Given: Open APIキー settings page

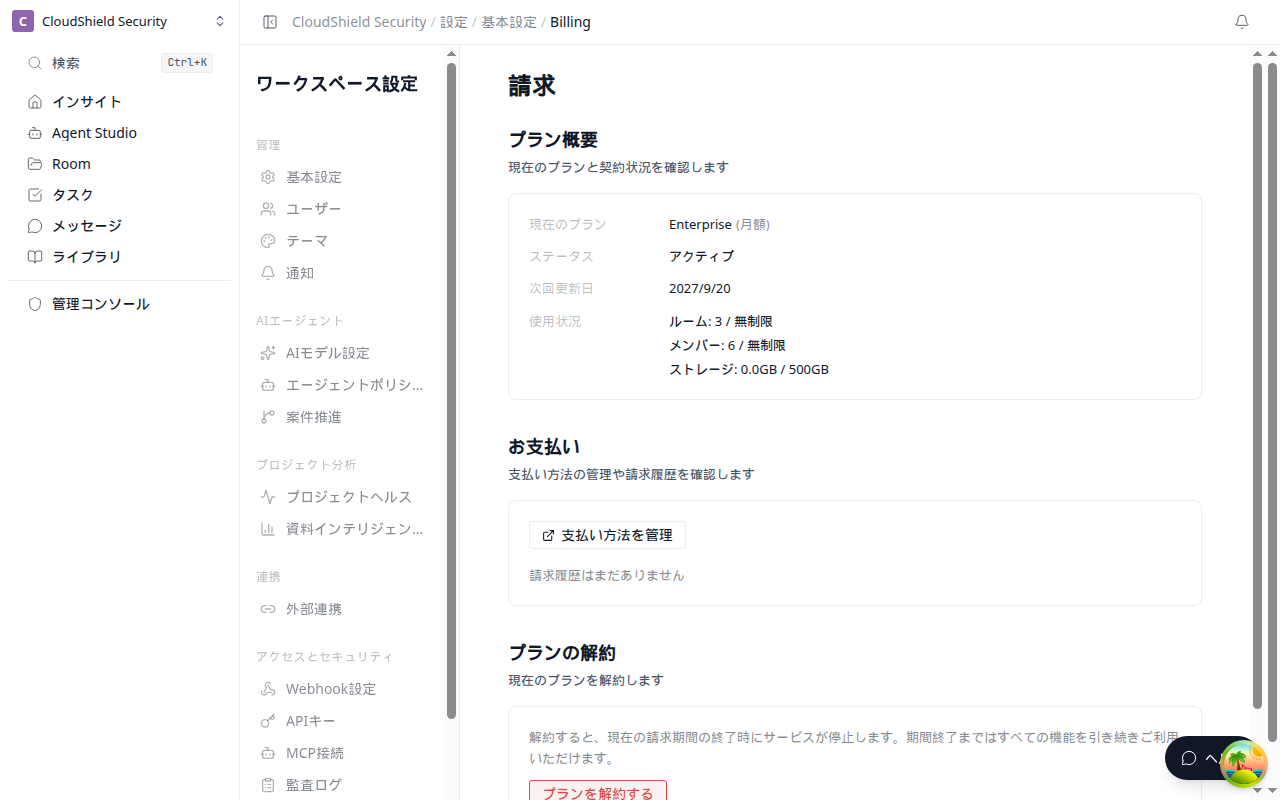Looking at the screenshot, I should pyautogui.click(x=342, y=721).
